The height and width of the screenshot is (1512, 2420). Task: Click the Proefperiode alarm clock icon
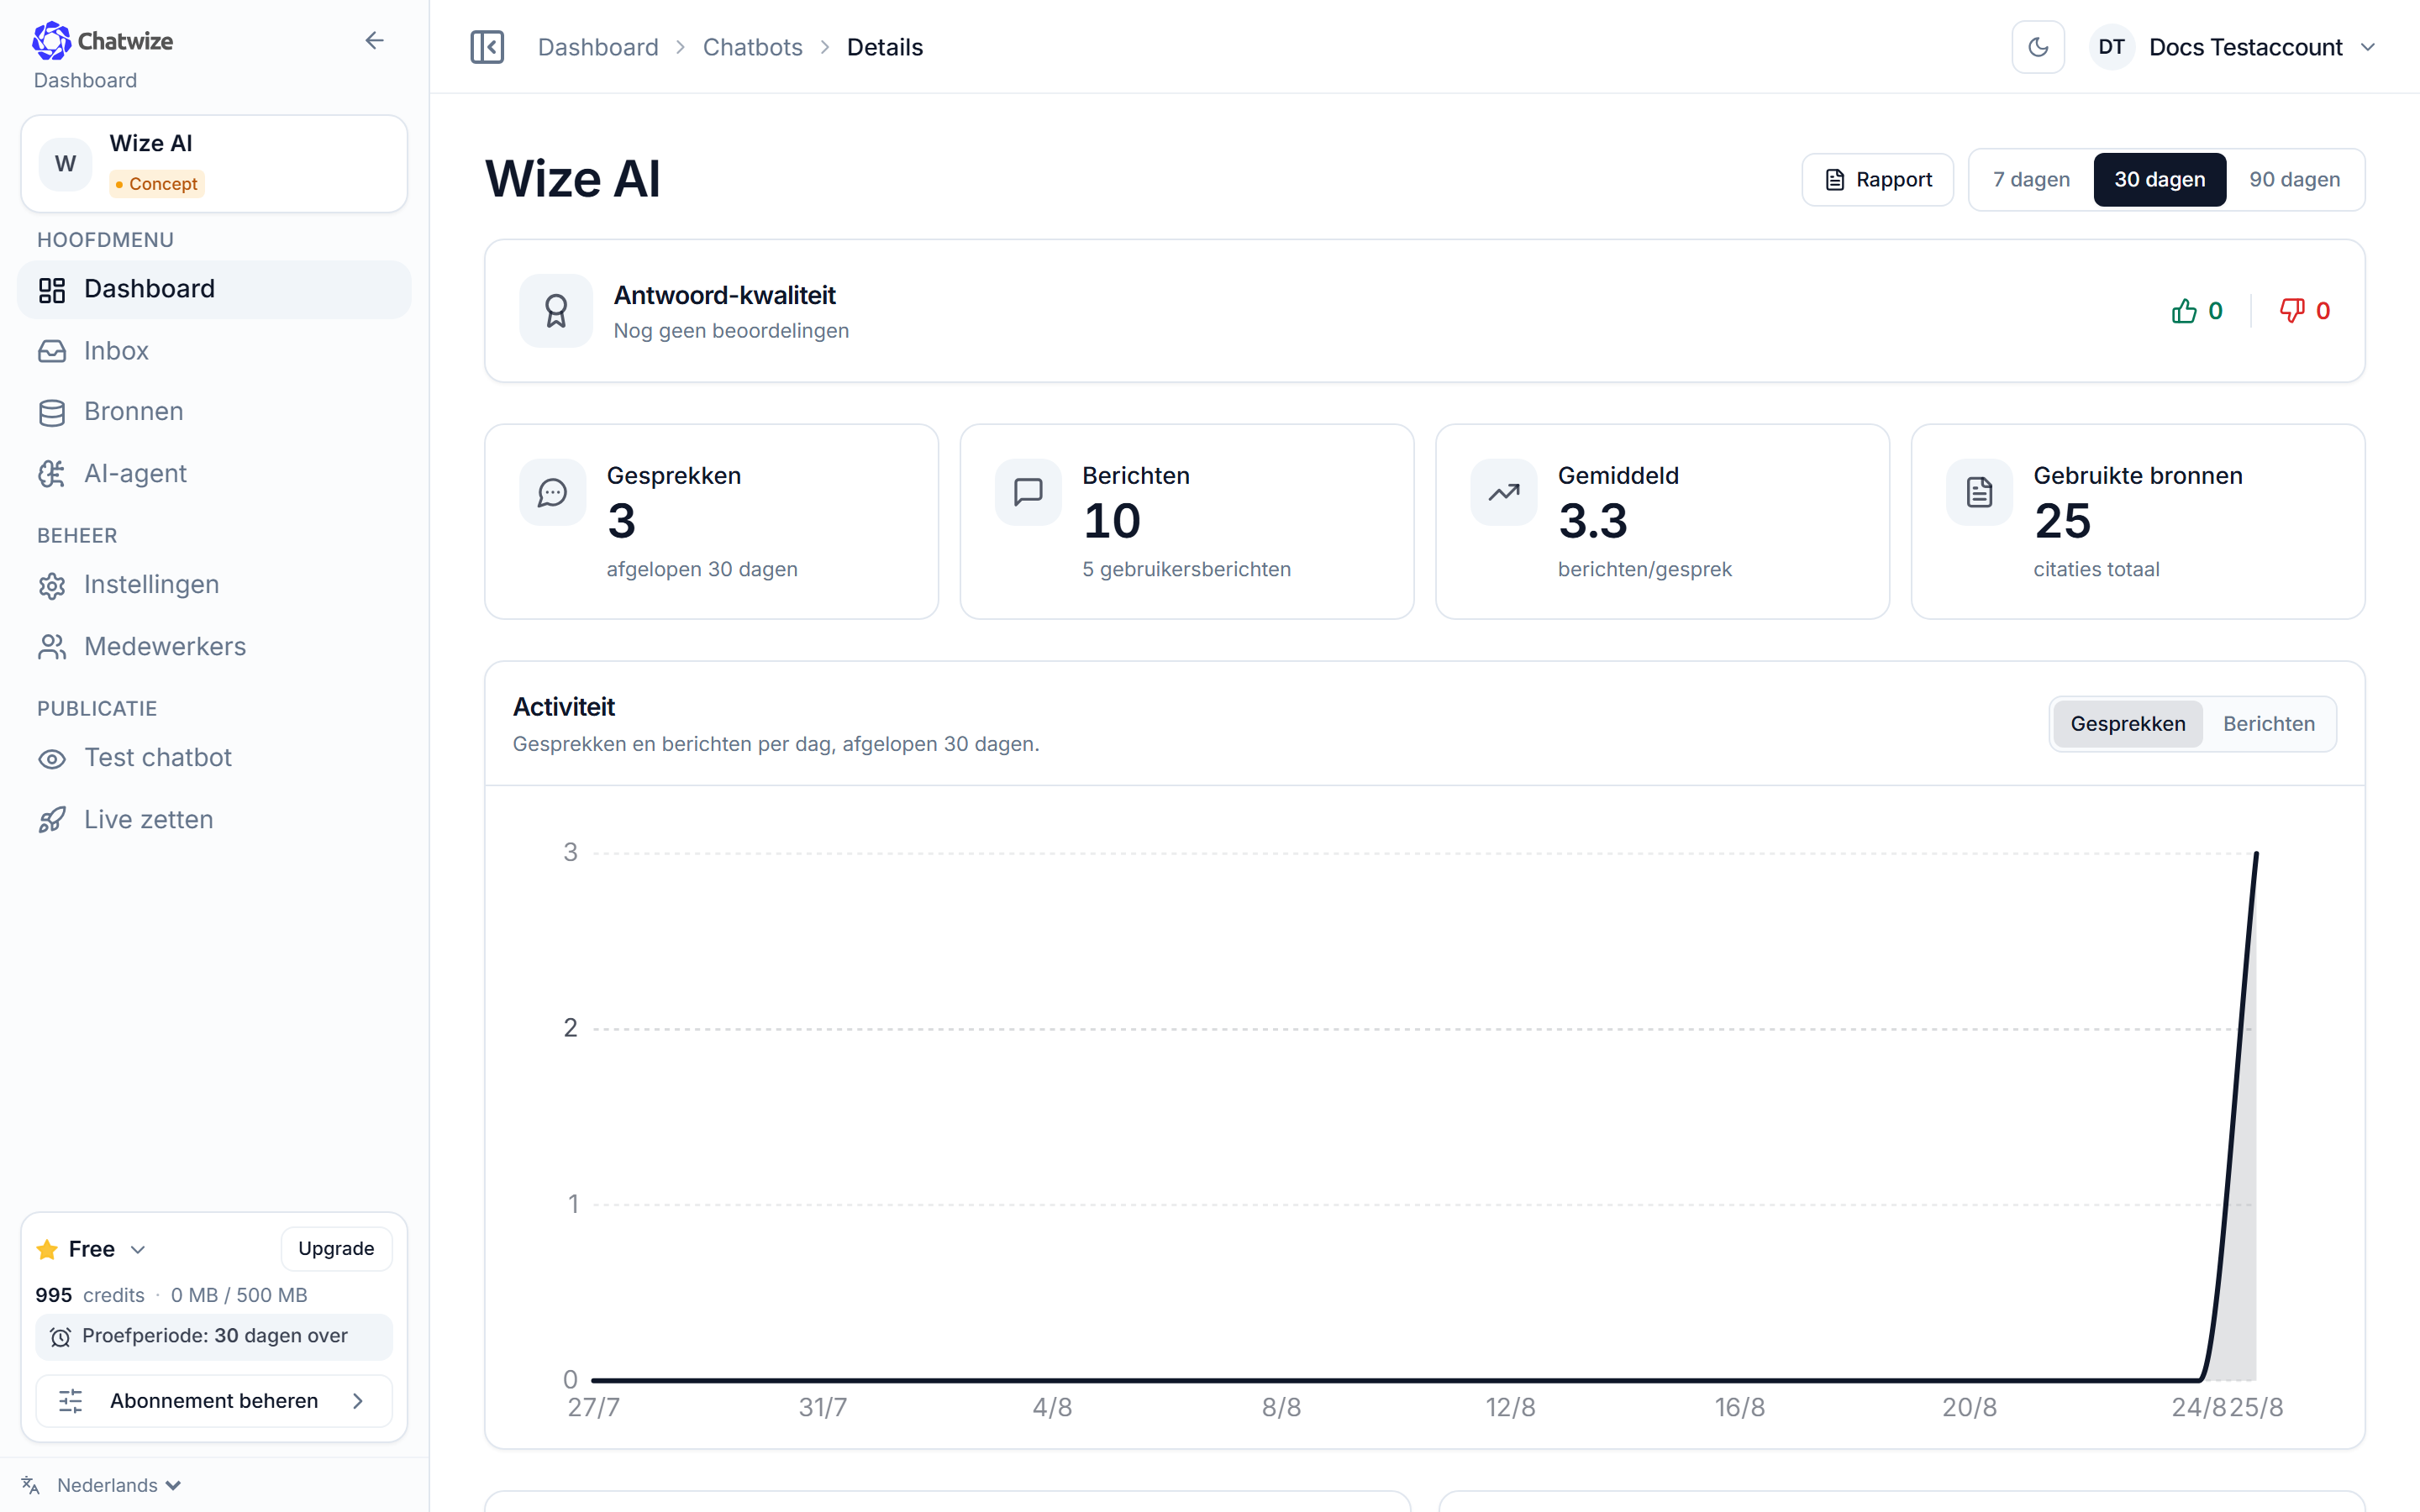[x=60, y=1337]
